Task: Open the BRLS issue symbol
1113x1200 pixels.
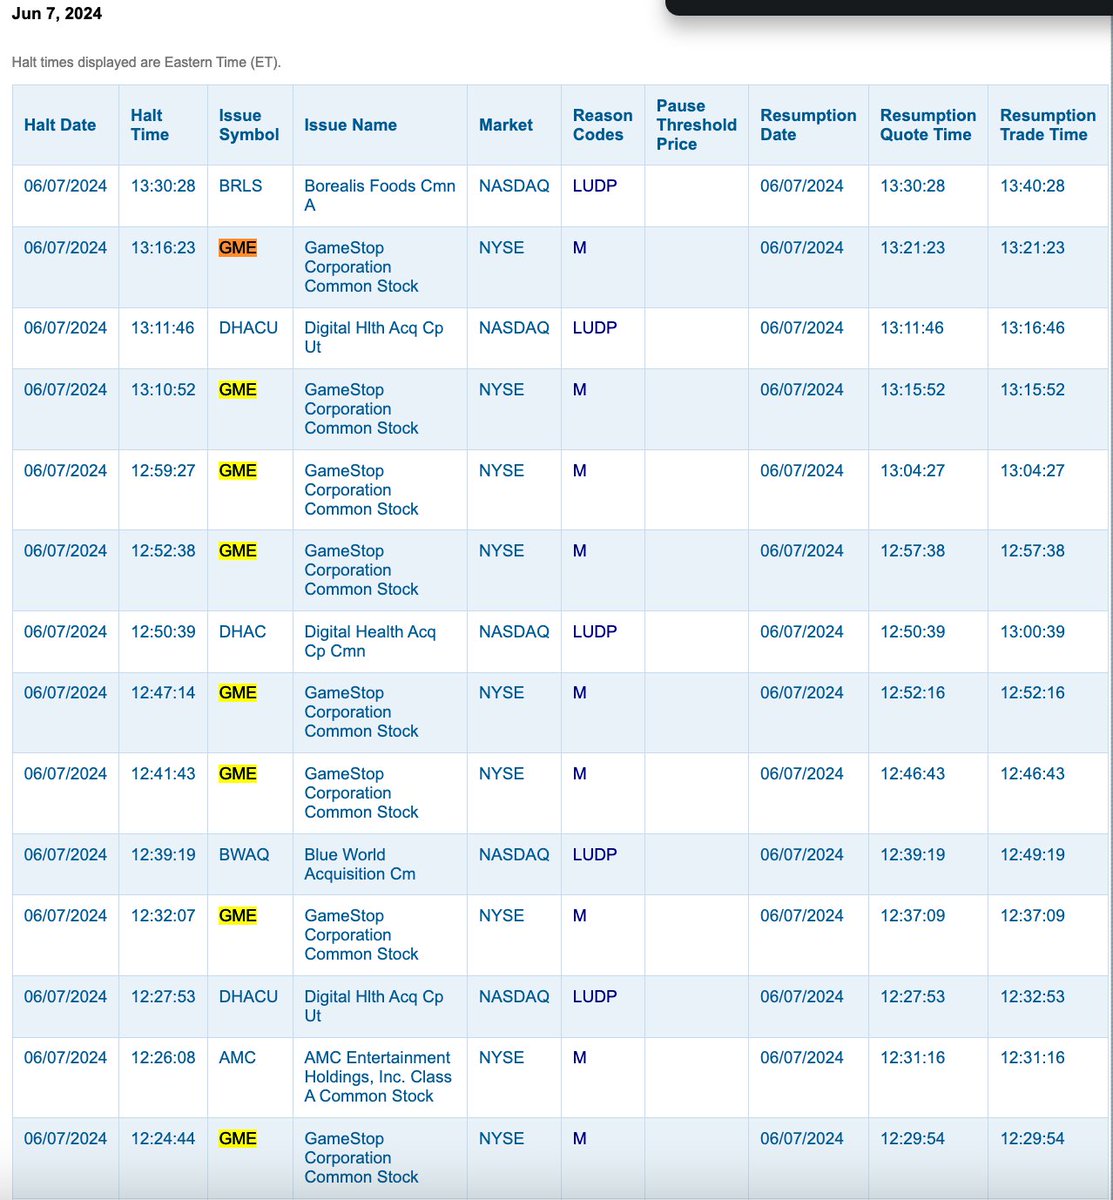Action: pos(241,186)
